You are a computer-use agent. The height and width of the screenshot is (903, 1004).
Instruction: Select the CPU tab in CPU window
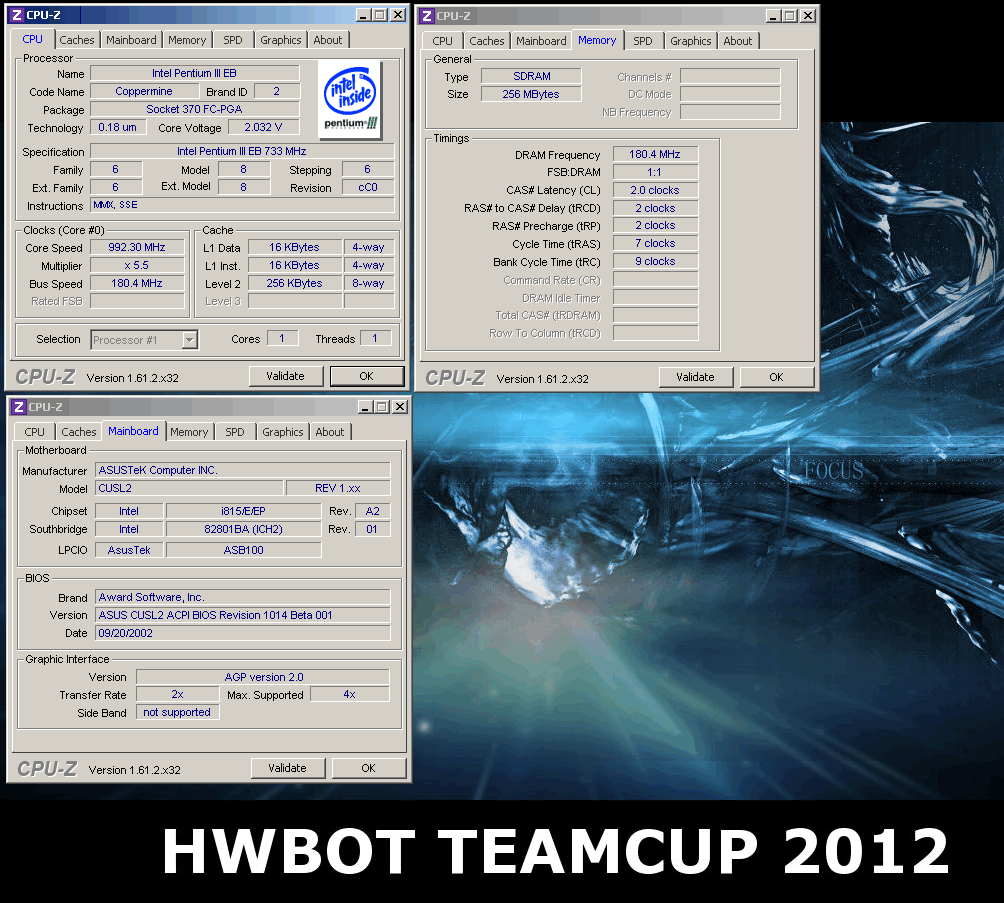tap(33, 39)
